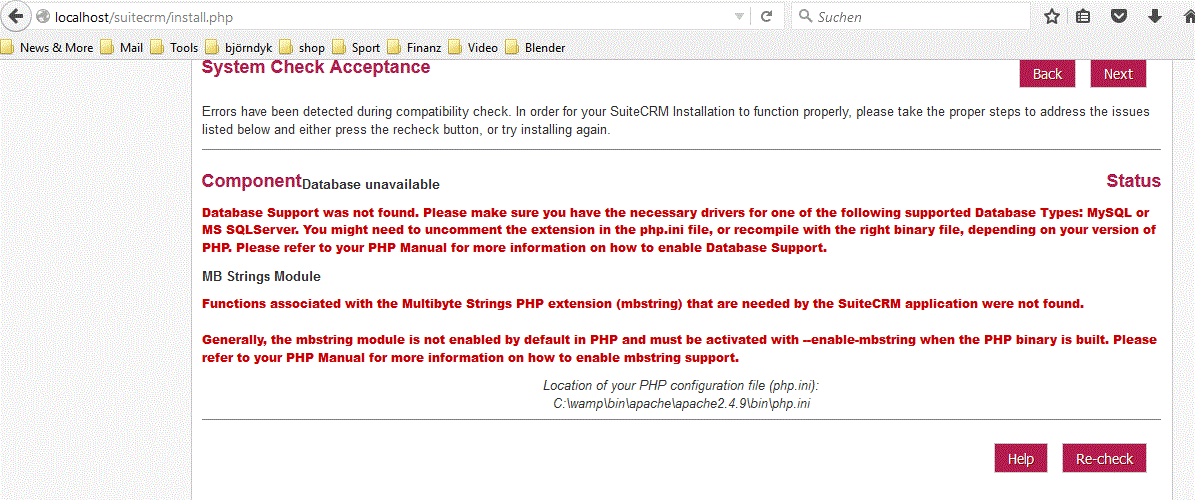
Task: Open Mail bookmark folder
Action: click(122, 47)
